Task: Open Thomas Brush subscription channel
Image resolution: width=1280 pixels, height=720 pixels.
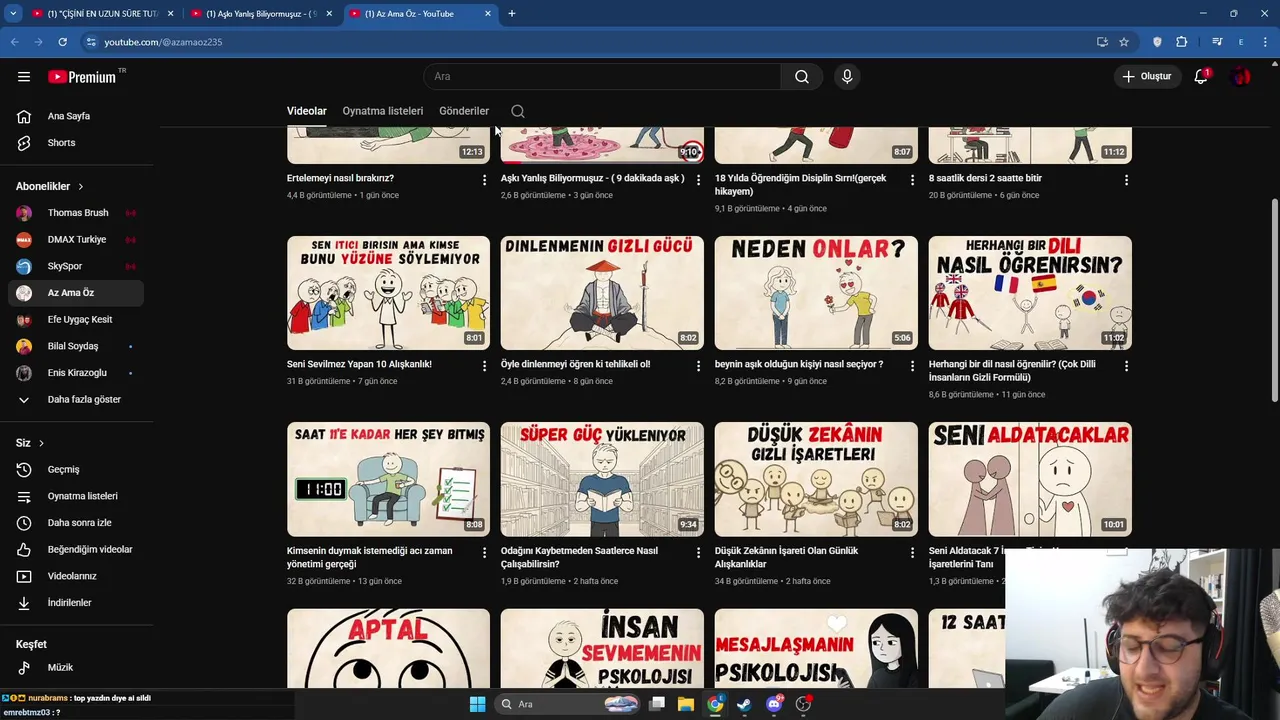Action: coord(76,213)
